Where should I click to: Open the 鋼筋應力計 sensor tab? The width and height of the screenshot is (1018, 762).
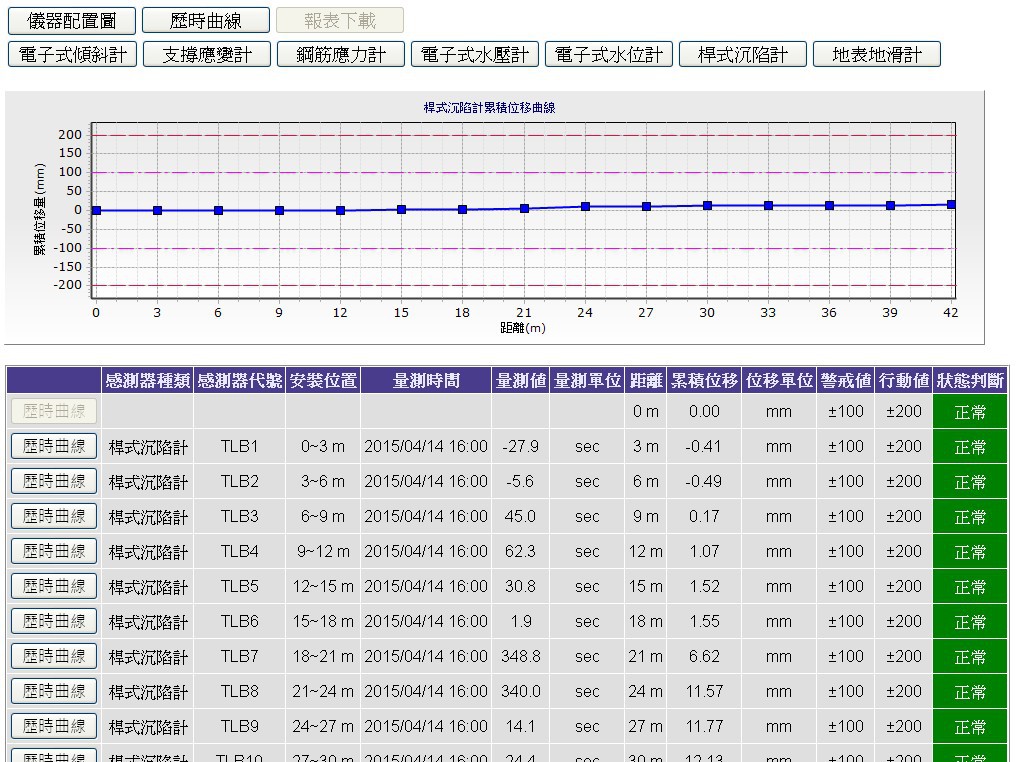[x=341, y=55]
